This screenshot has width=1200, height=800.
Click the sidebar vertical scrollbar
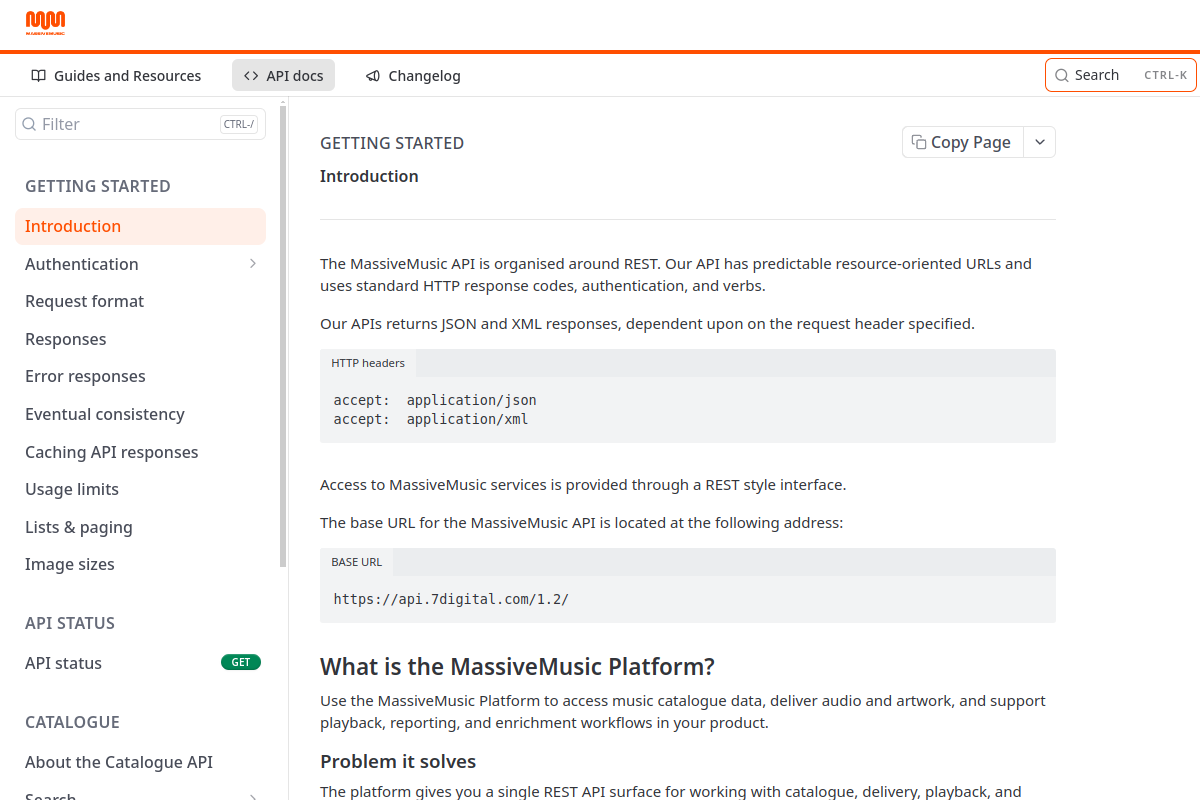[283, 335]
